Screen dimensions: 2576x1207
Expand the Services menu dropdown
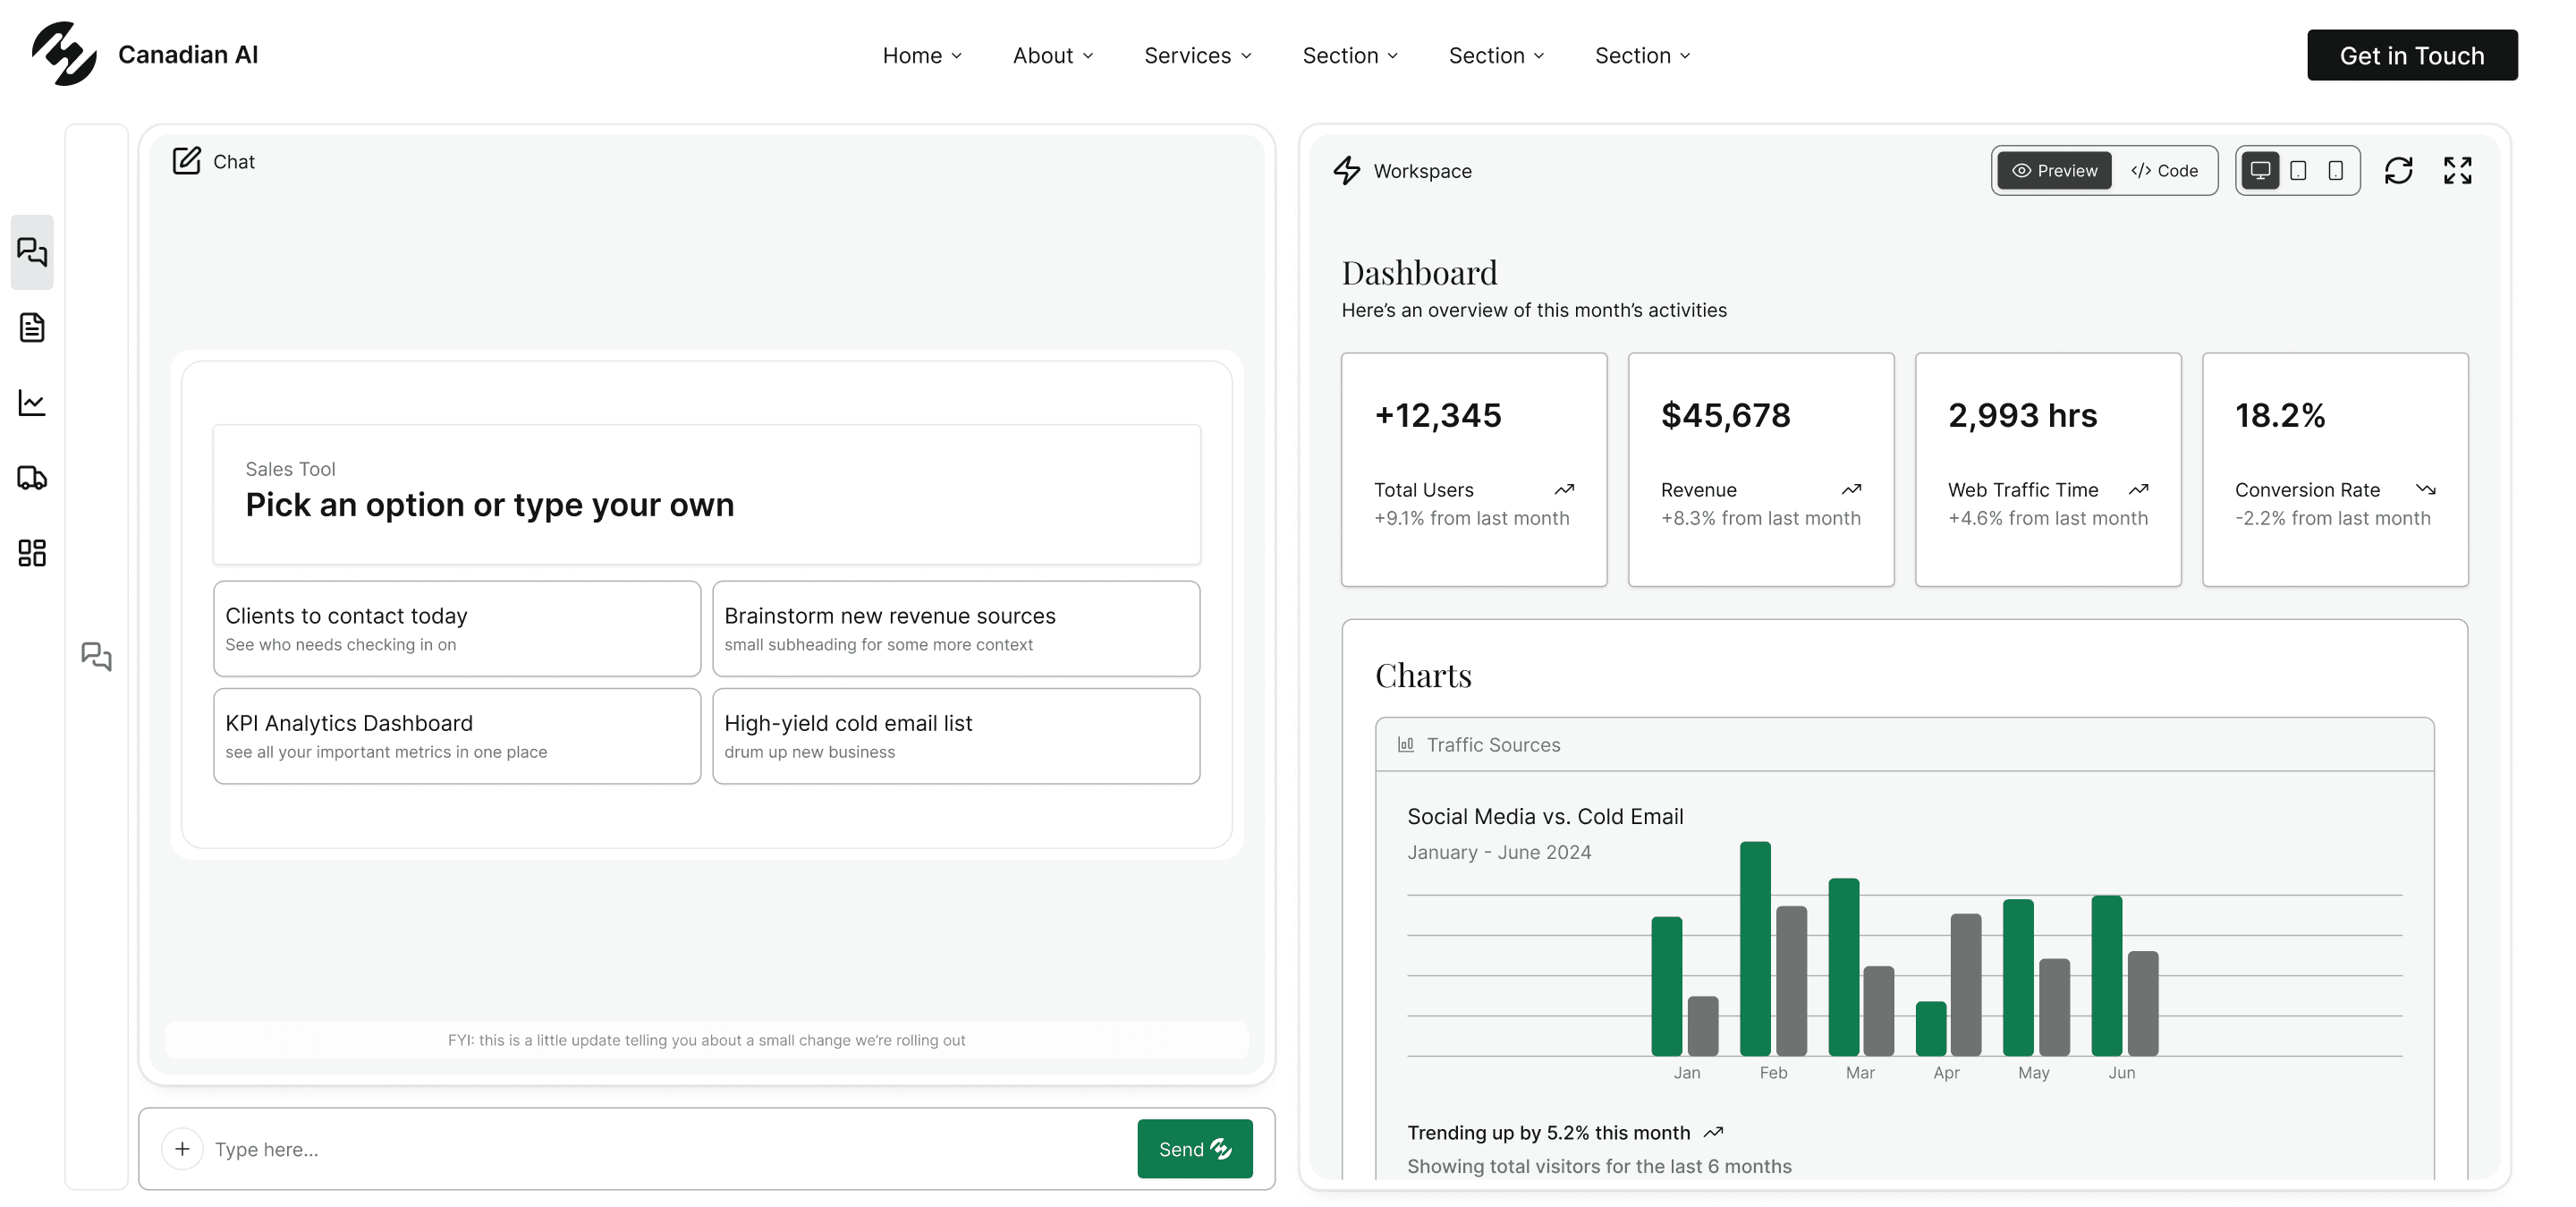pos(1198,56)
